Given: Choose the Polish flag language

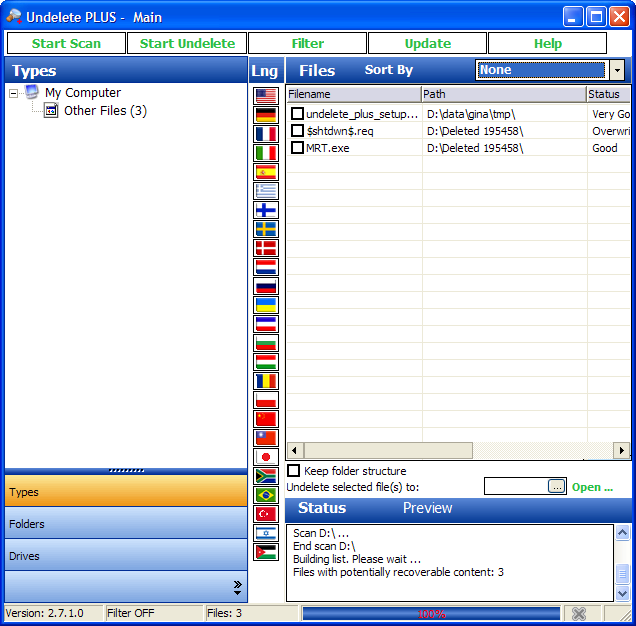Looking at the screenshot, I should pos(266,400).
